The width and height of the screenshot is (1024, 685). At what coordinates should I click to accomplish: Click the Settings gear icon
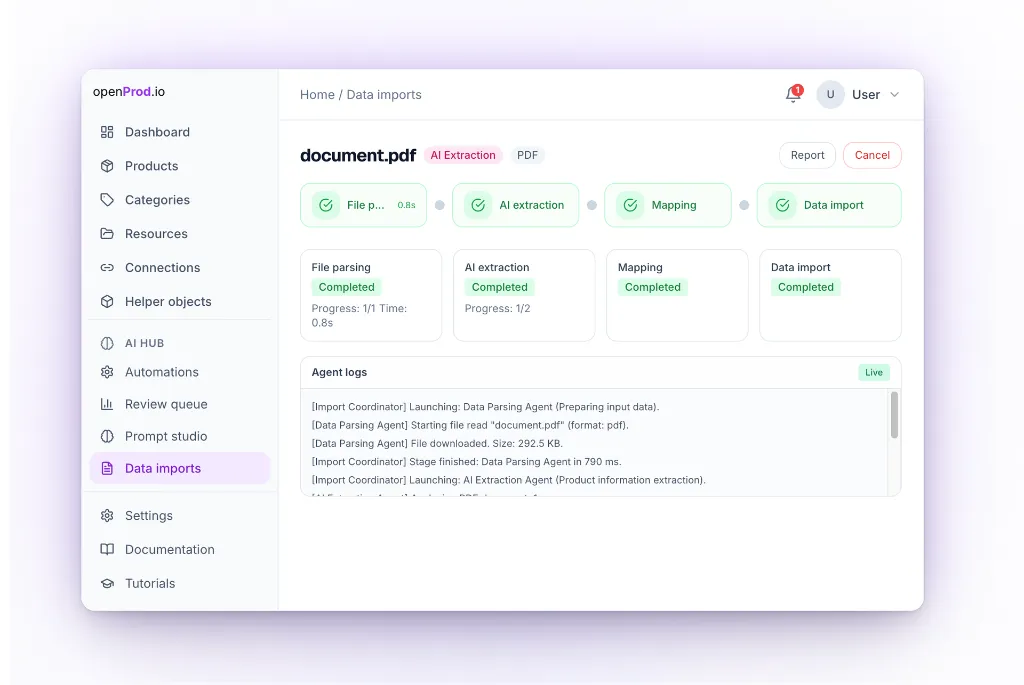click(107, 516)
